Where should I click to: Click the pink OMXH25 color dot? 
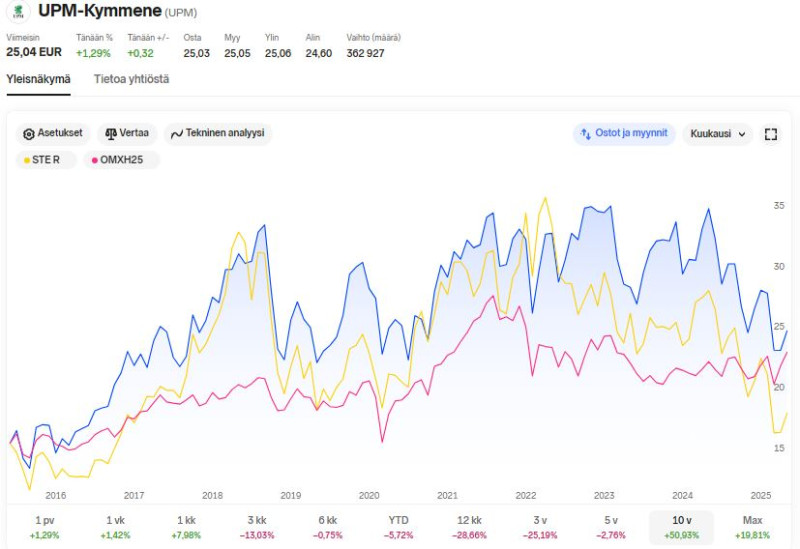[x=94, y=160]
